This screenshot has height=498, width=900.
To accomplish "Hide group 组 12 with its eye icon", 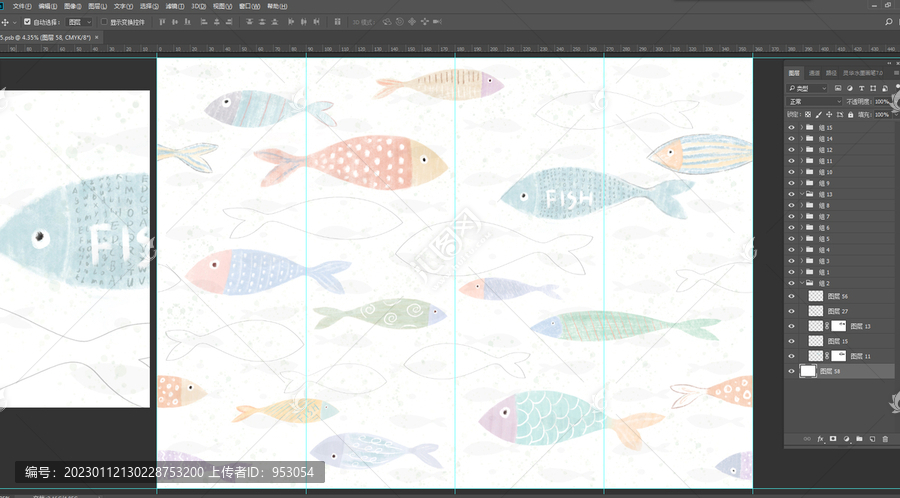I will point(792,150).
